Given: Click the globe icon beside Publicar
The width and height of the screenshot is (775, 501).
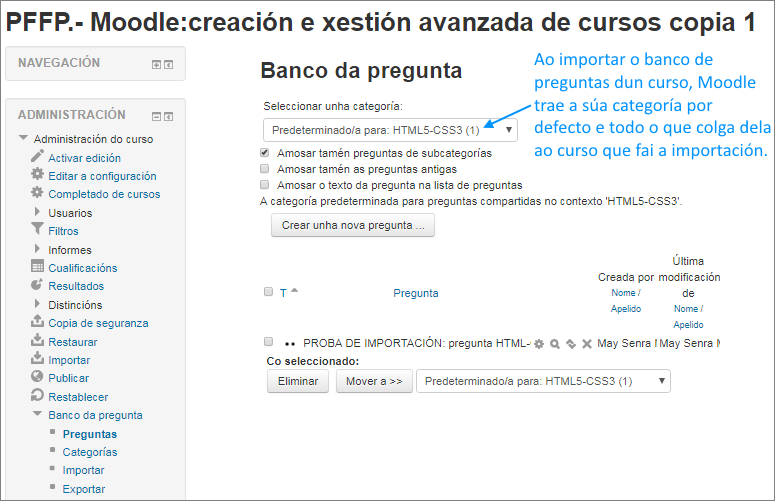Looking at the screenshot, I should coord(37,376).
